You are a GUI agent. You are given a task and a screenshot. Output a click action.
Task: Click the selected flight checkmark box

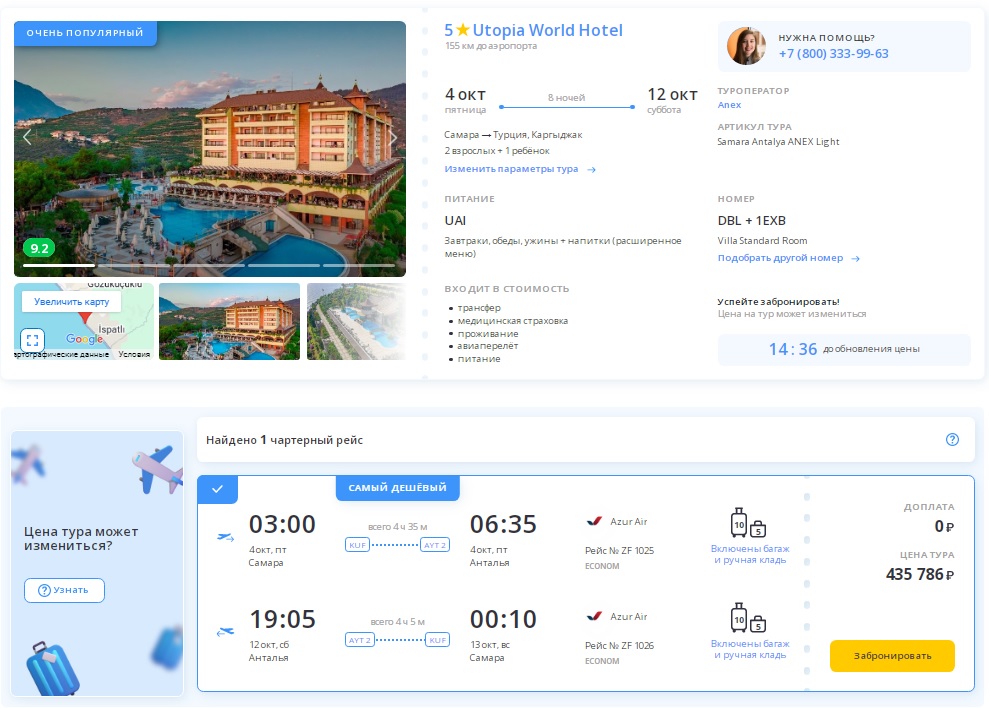(218, 489)
